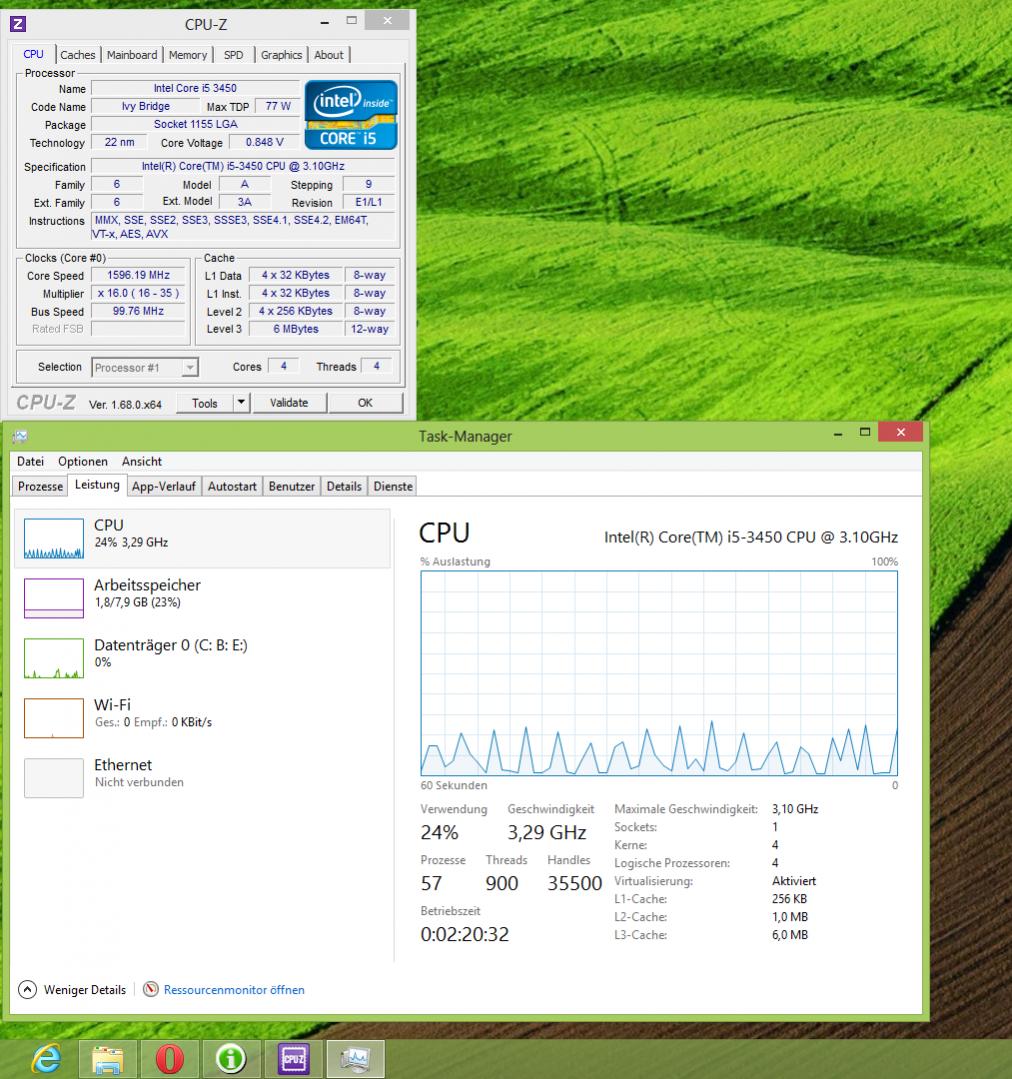Screen dimensions: 1012x1079
Task: Switch to the Prozesse tab
Action: pyautogui.click(x=41, y=486)
